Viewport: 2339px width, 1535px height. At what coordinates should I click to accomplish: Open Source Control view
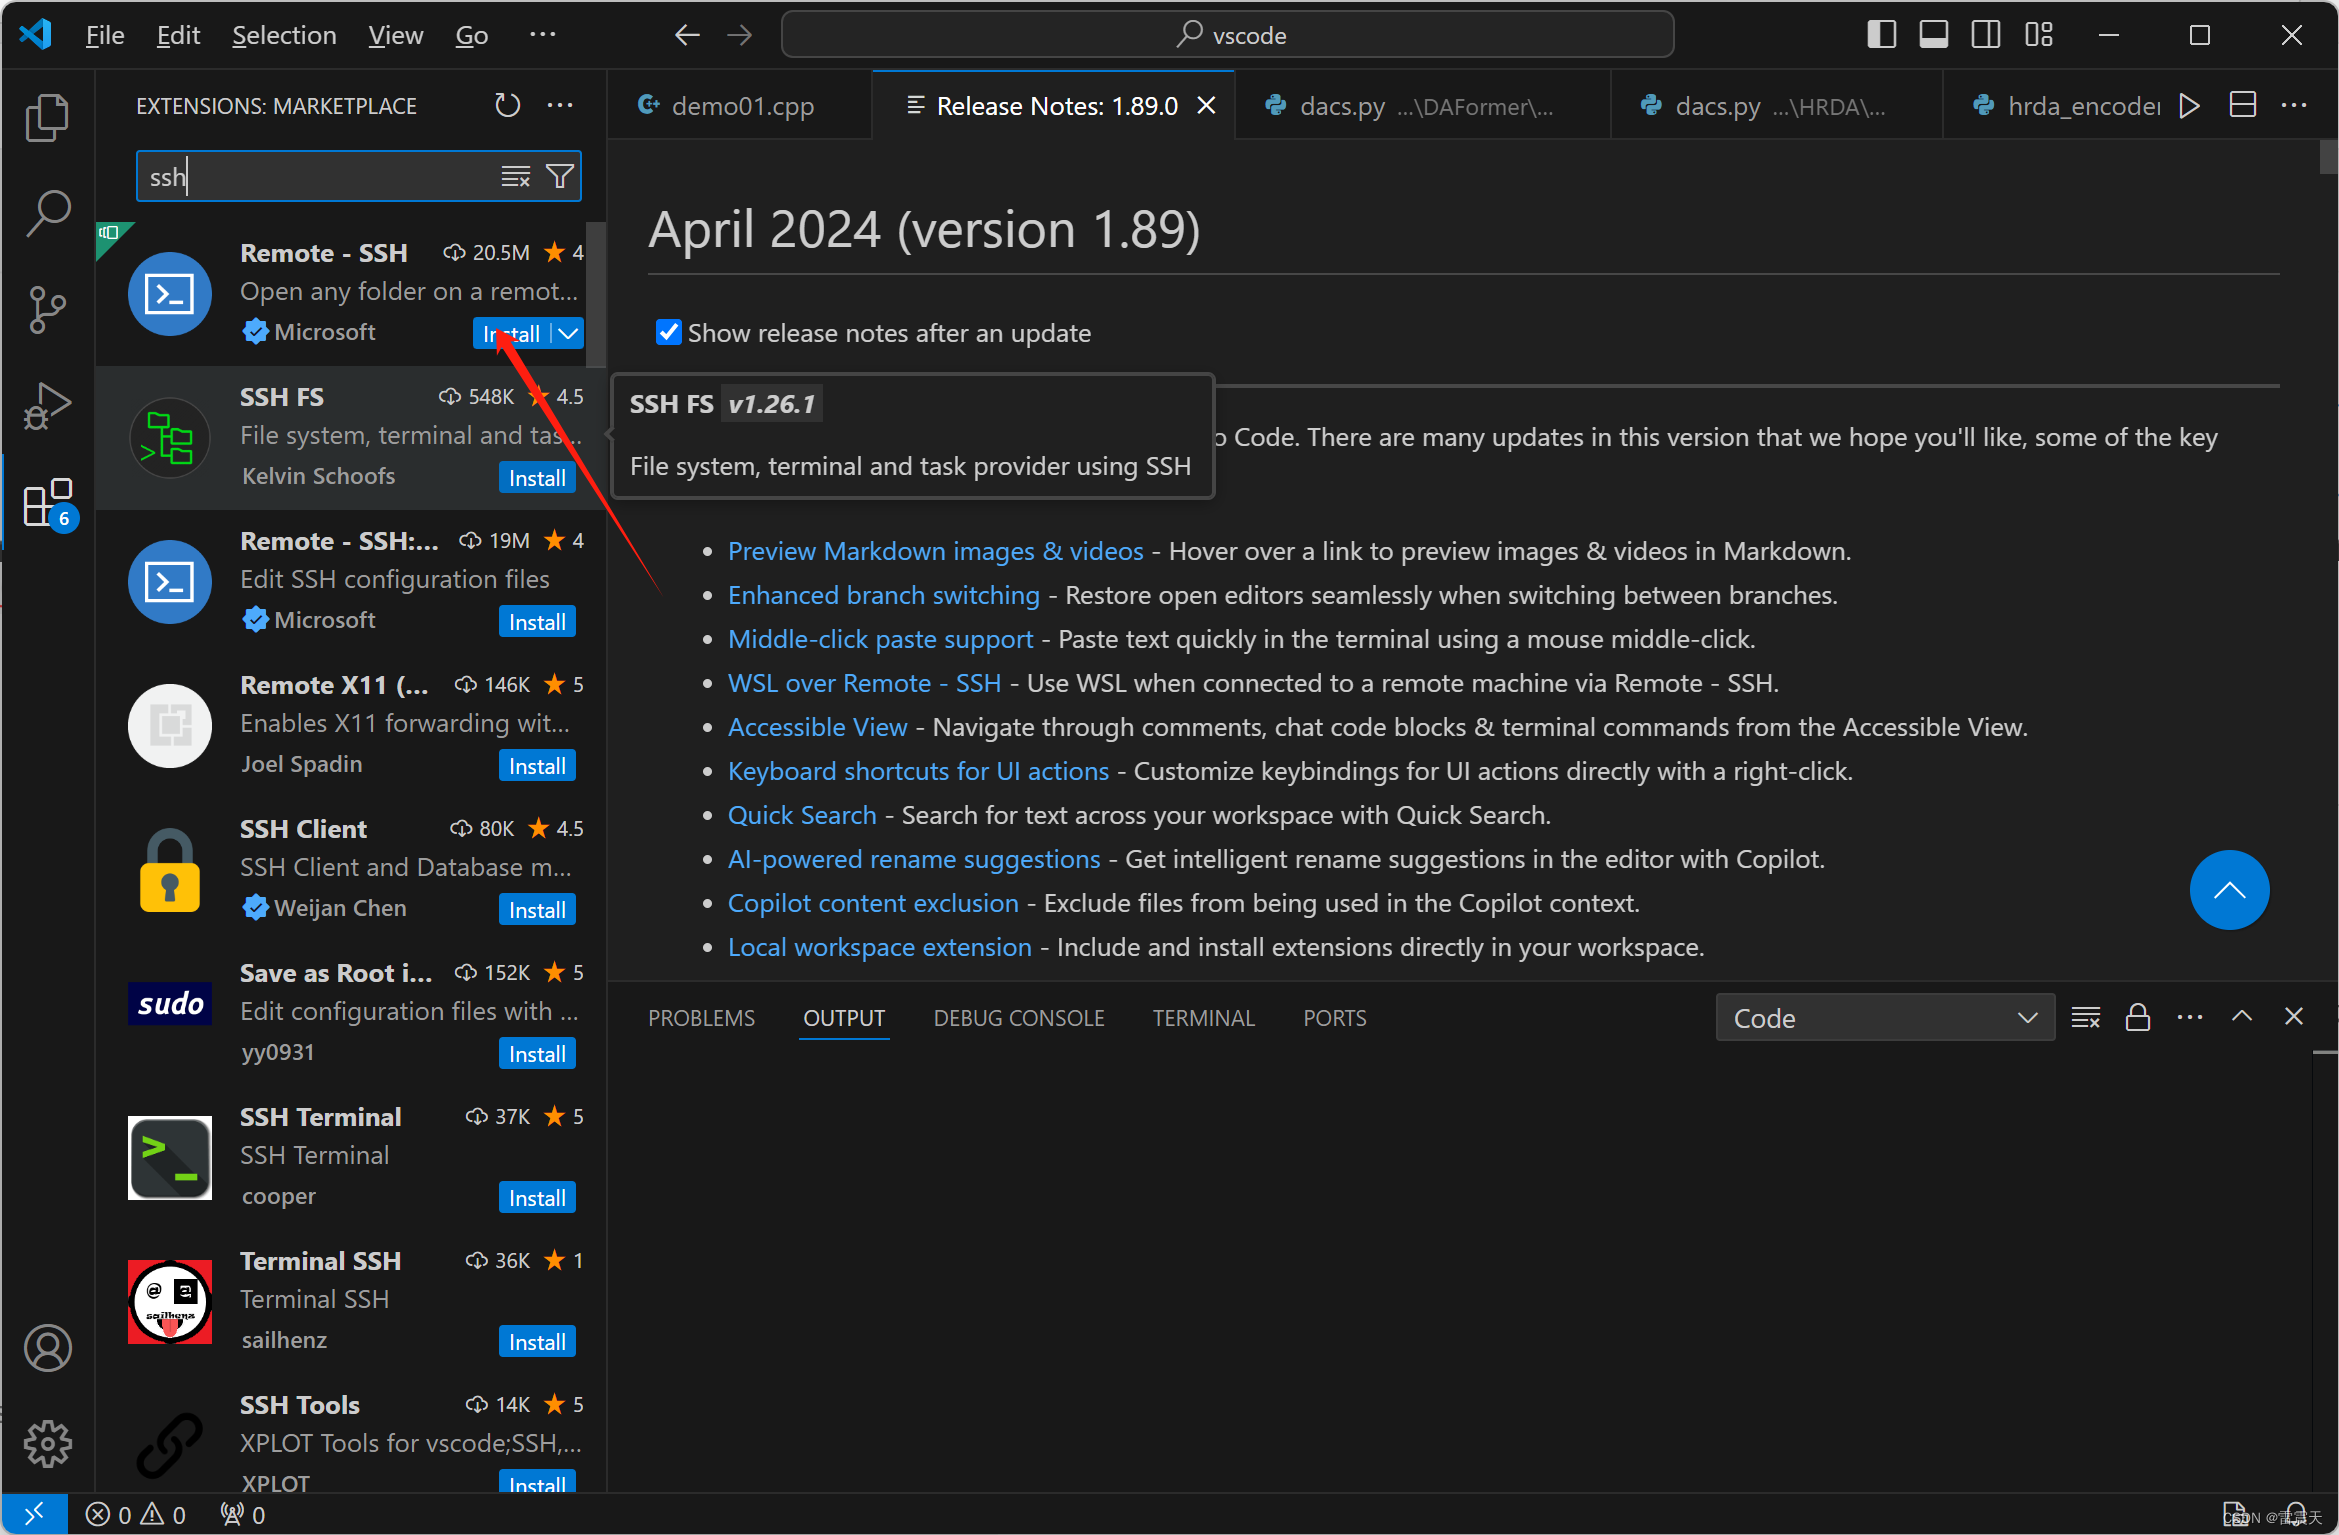coord(47,309)
